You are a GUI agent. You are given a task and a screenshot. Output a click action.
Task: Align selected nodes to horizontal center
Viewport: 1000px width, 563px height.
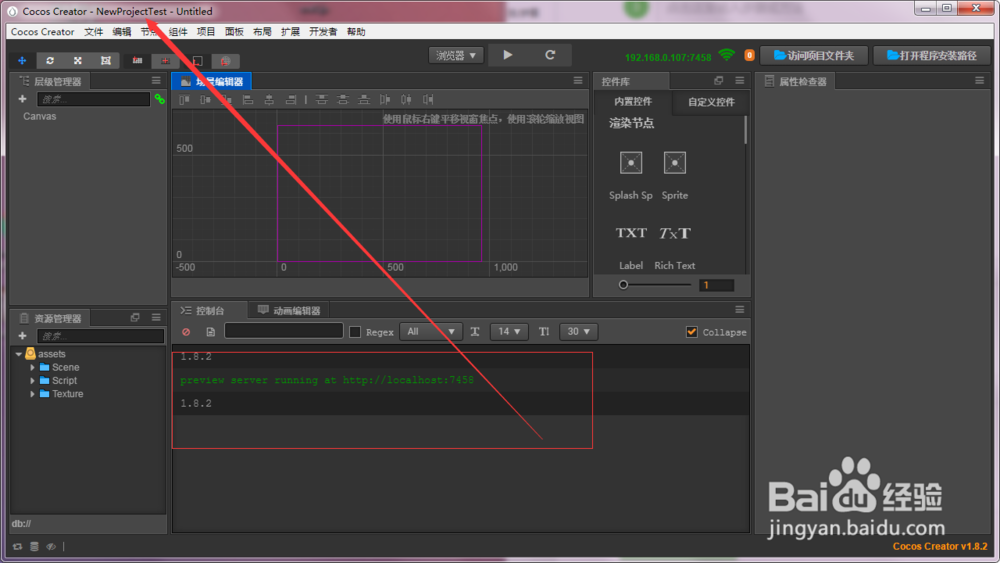coord(269,99)
